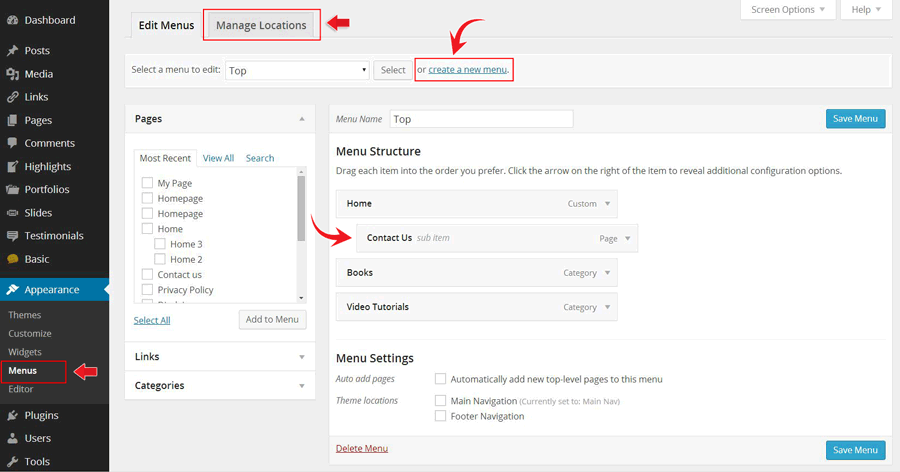Click the Select All link

point(152,320)
